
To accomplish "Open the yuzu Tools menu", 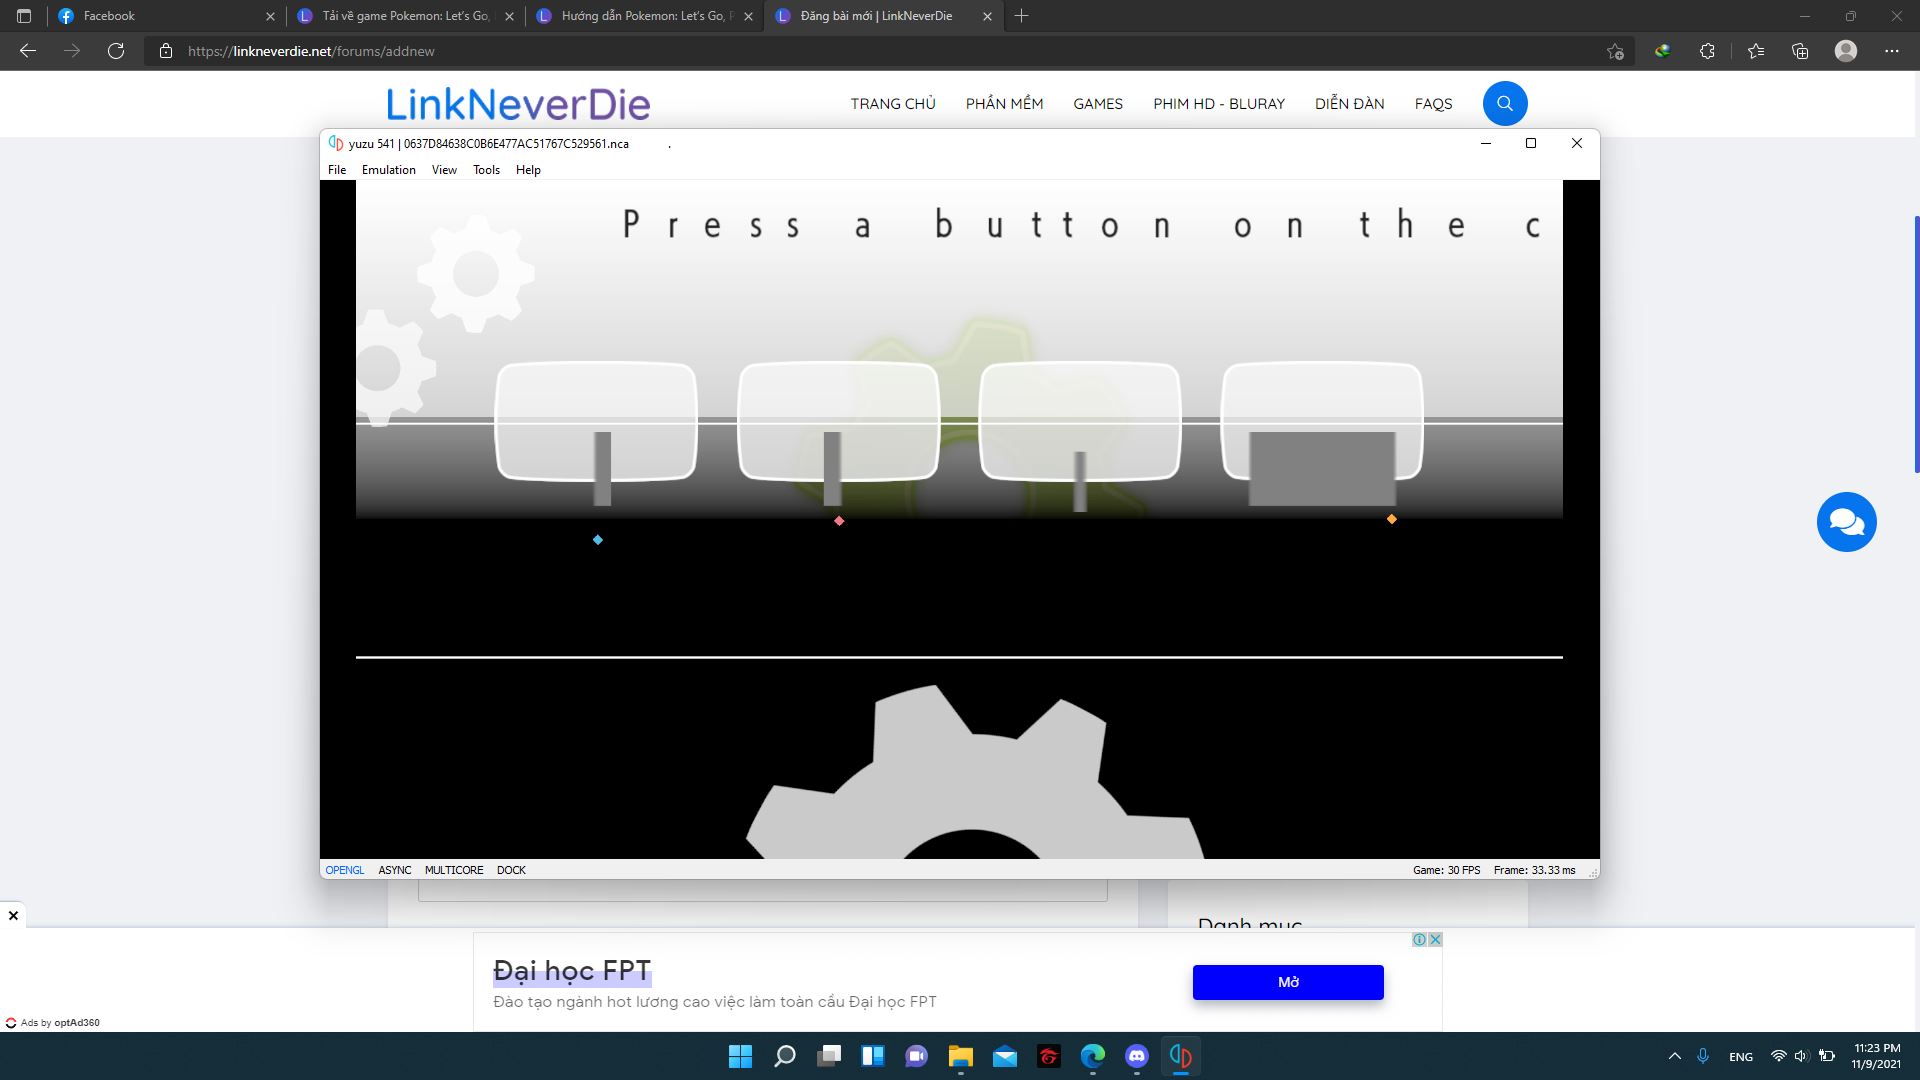I will (x=486, y=170).
